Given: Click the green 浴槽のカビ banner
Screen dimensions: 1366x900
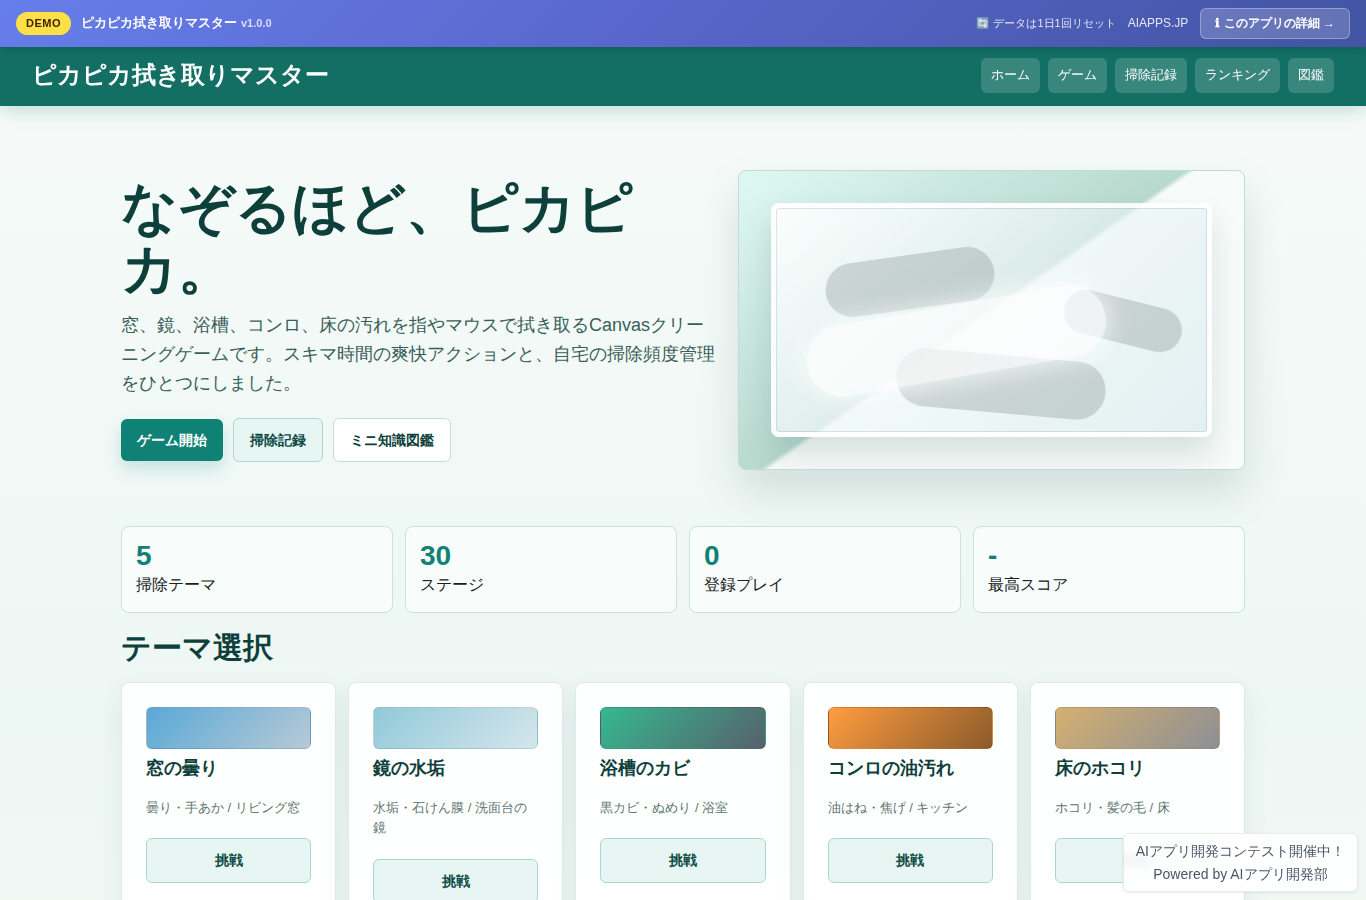Looking at the screenshot, I should point(683,728).
